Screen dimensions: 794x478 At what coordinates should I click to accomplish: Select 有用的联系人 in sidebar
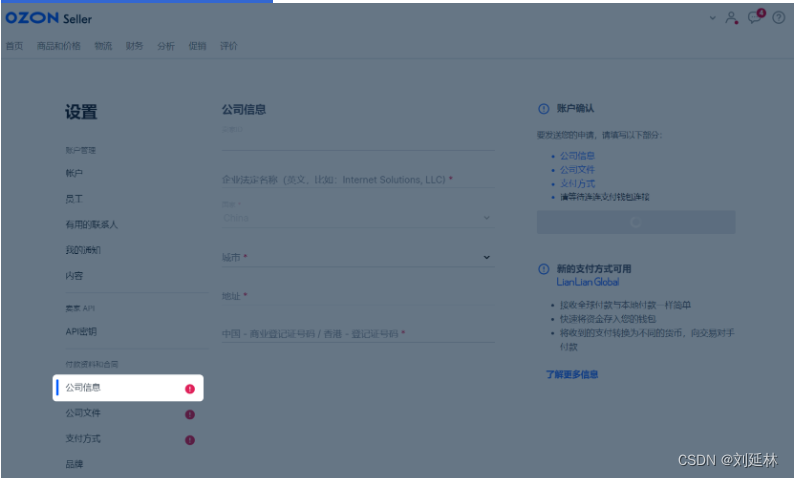point(92,224)
